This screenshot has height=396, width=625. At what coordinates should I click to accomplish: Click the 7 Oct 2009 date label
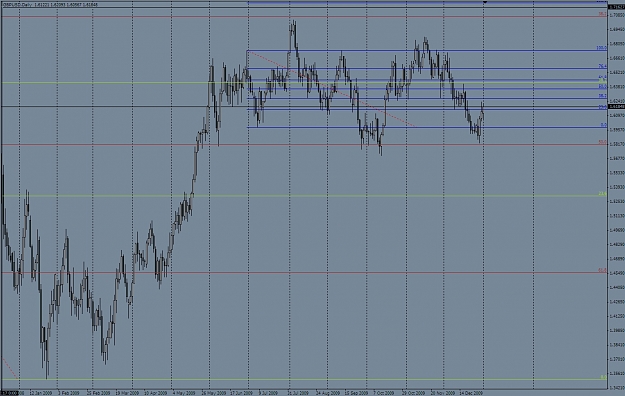(383, 393)
